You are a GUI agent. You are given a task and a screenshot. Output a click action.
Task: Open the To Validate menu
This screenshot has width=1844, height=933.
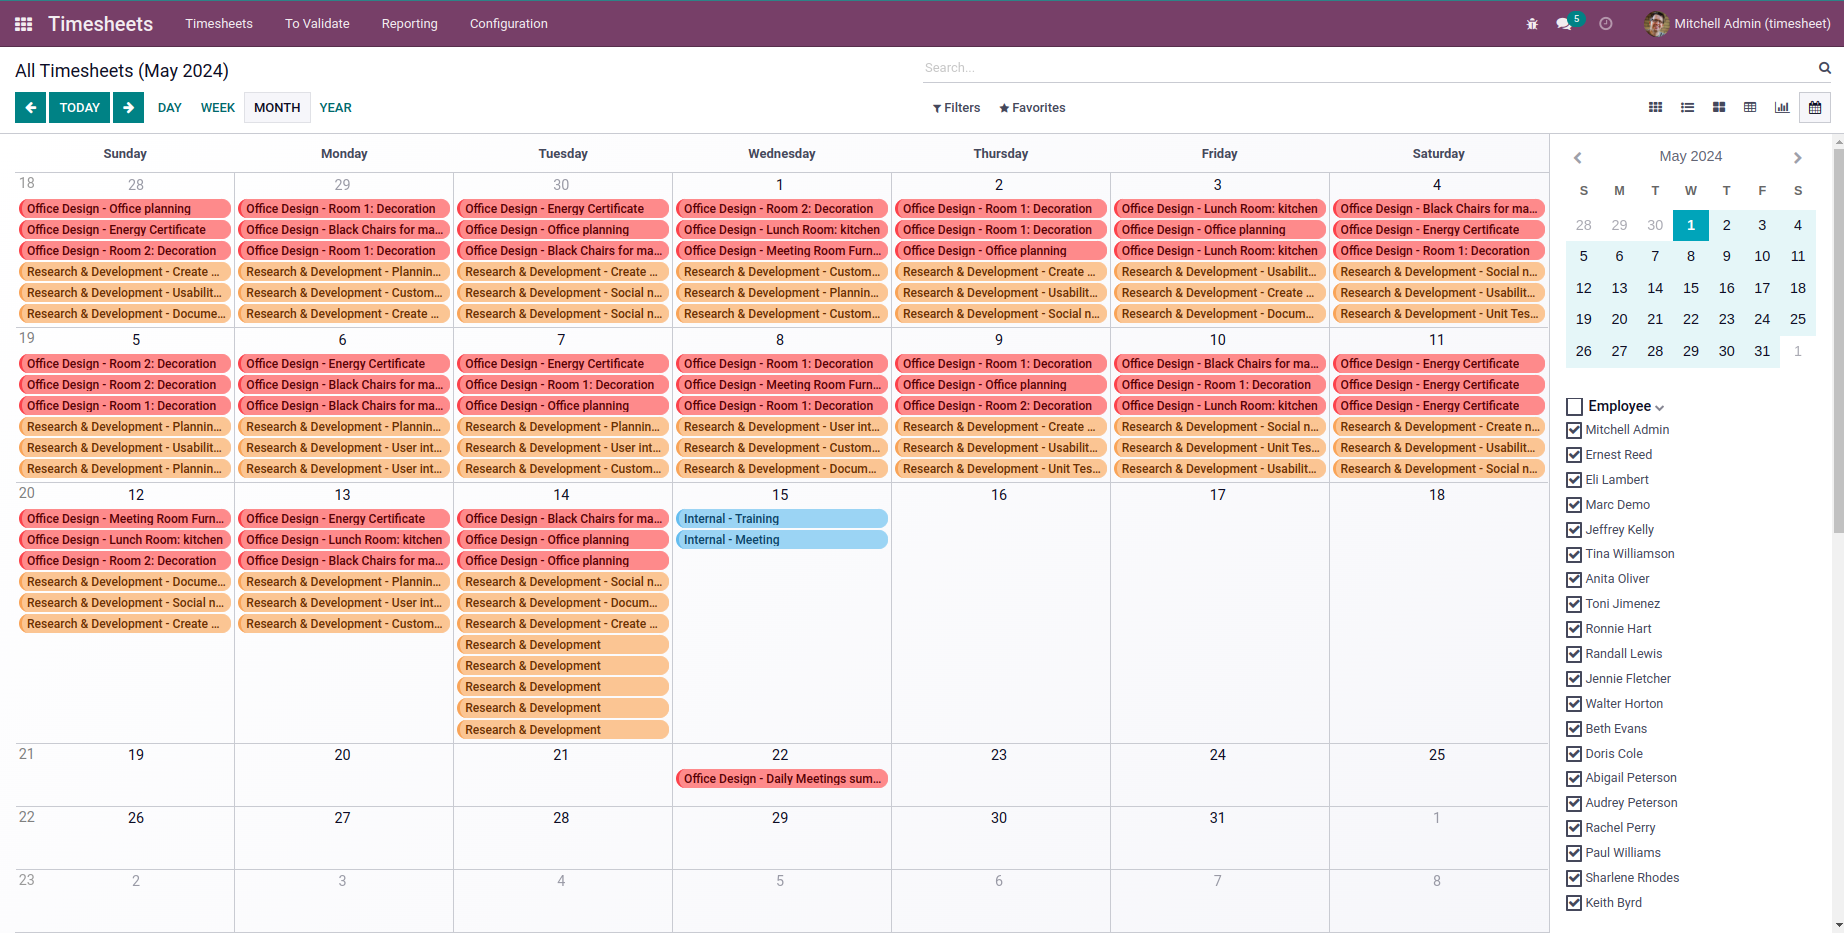317,24
